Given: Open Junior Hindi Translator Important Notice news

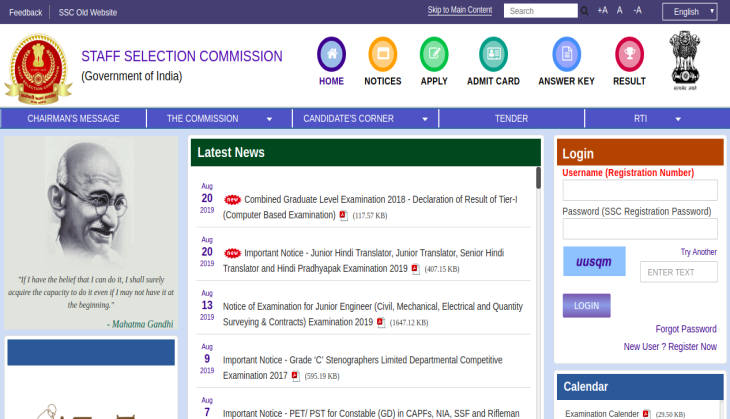Looking at the screenshot, I should tap(364, 261).
